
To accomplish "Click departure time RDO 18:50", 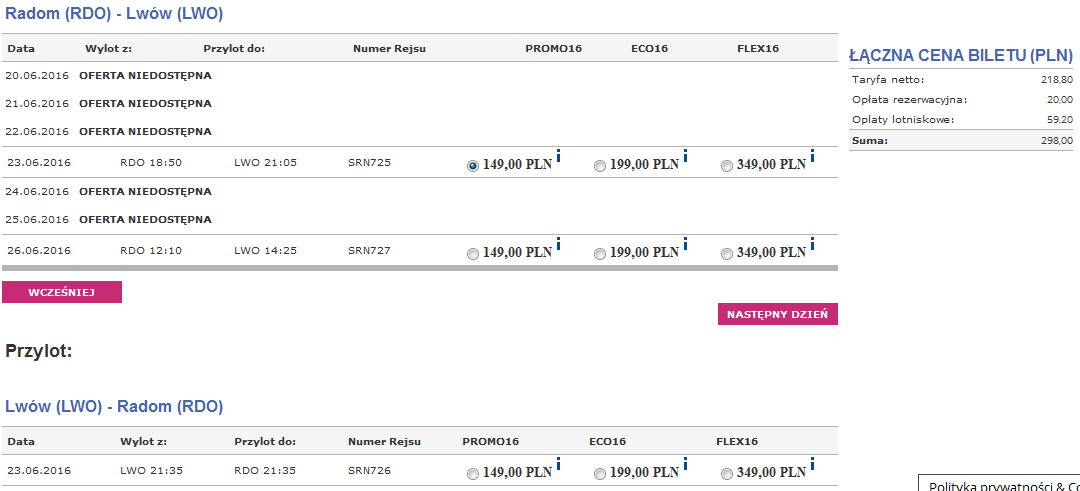I will [x=151, y=163].
